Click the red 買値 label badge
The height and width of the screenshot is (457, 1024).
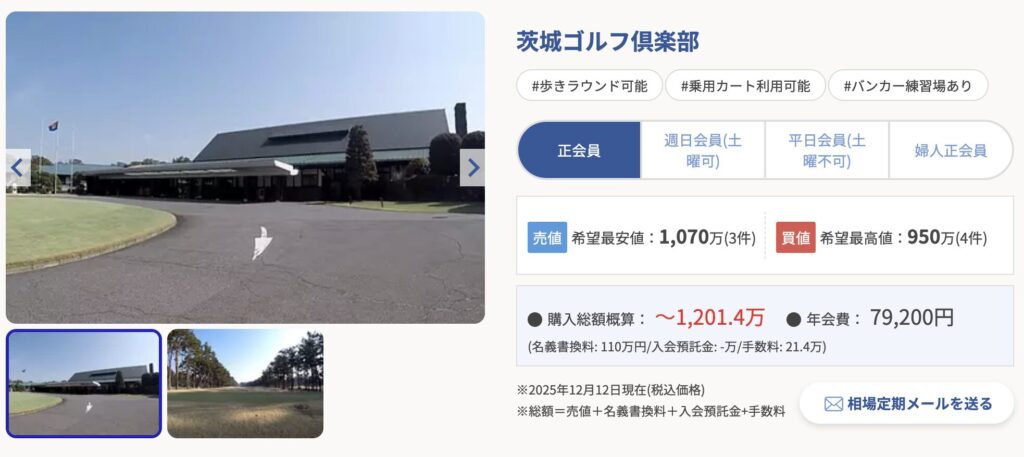coord(795,238)
